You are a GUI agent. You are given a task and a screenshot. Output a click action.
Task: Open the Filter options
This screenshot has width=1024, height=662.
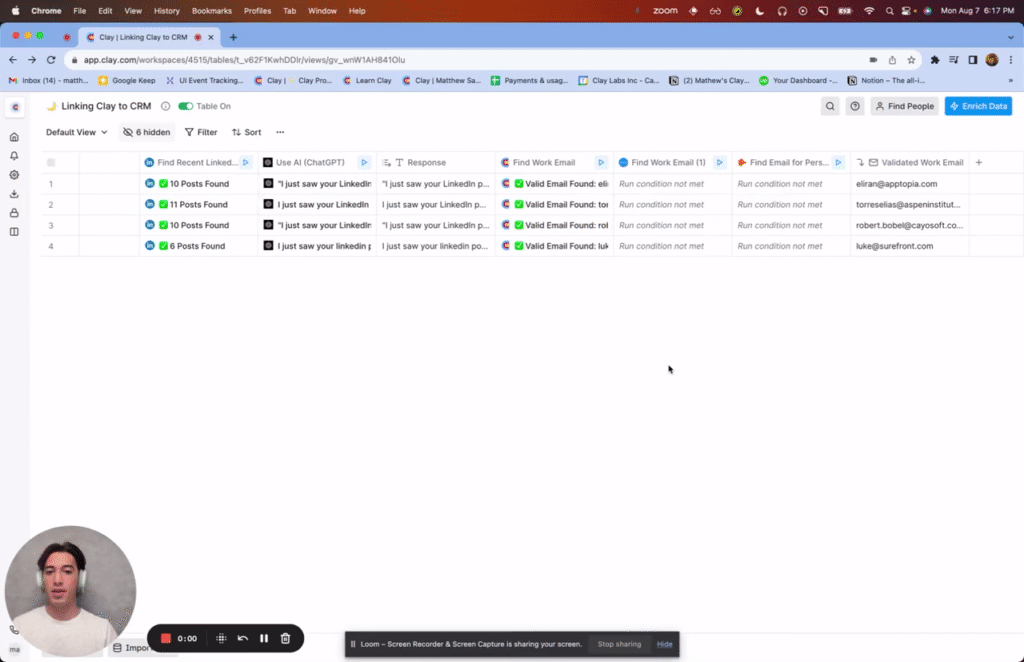pyautogui.click(x=201, y=132)
